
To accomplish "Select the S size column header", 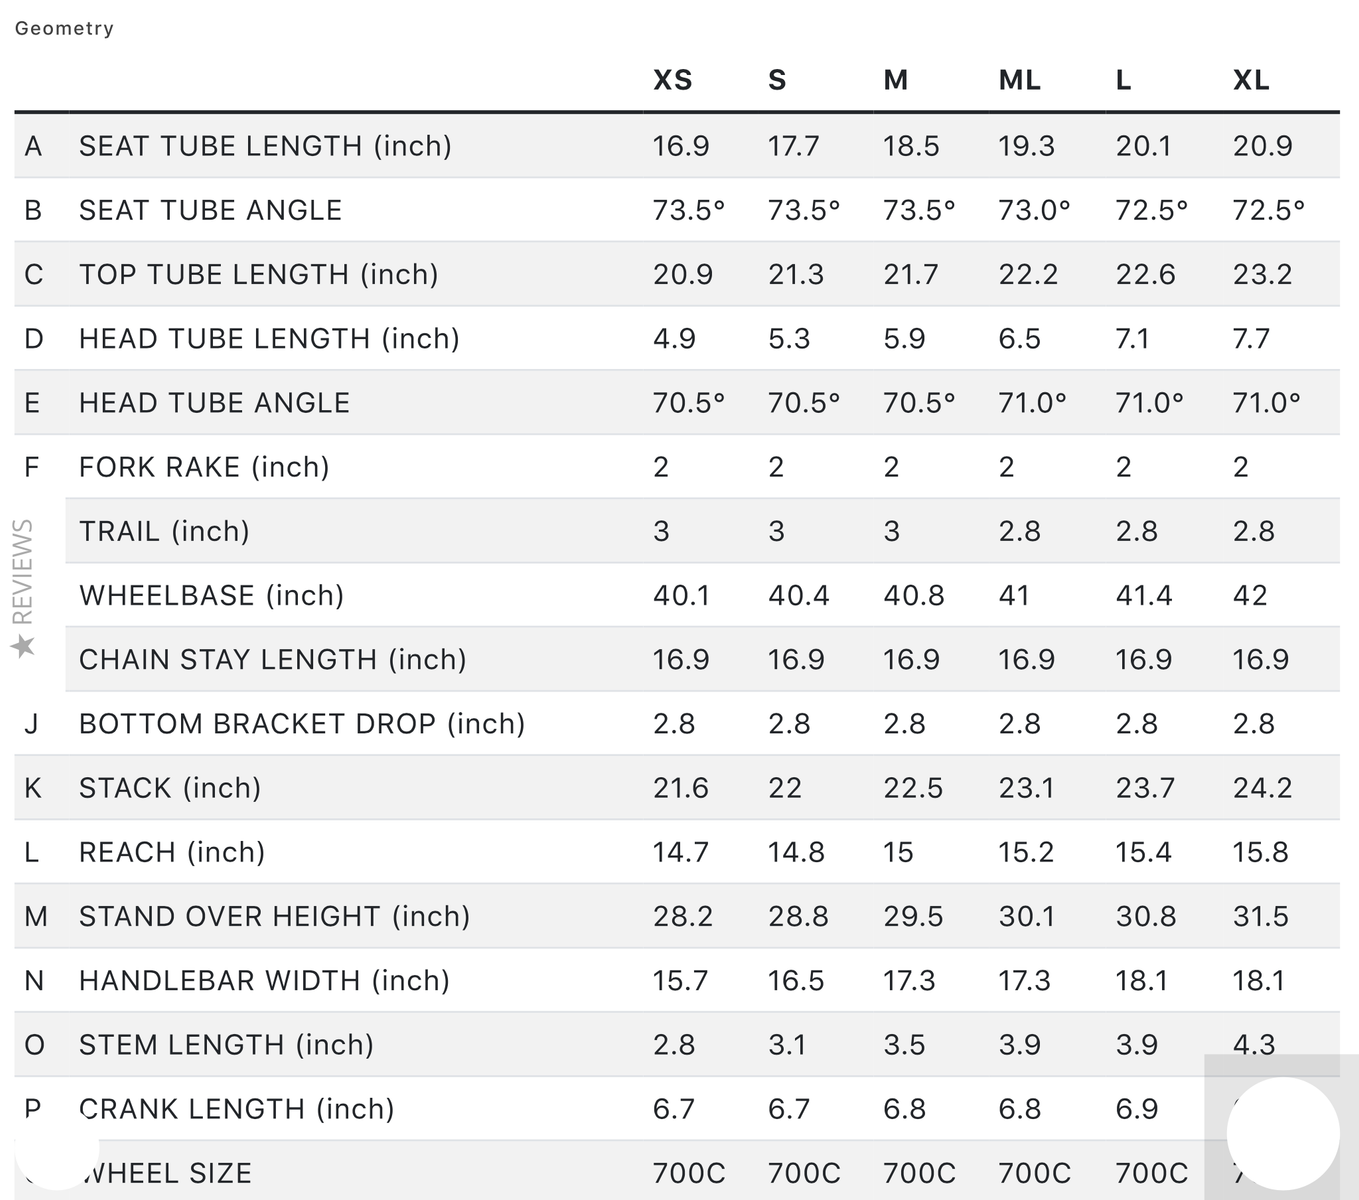I will click(x=777, y=80).
